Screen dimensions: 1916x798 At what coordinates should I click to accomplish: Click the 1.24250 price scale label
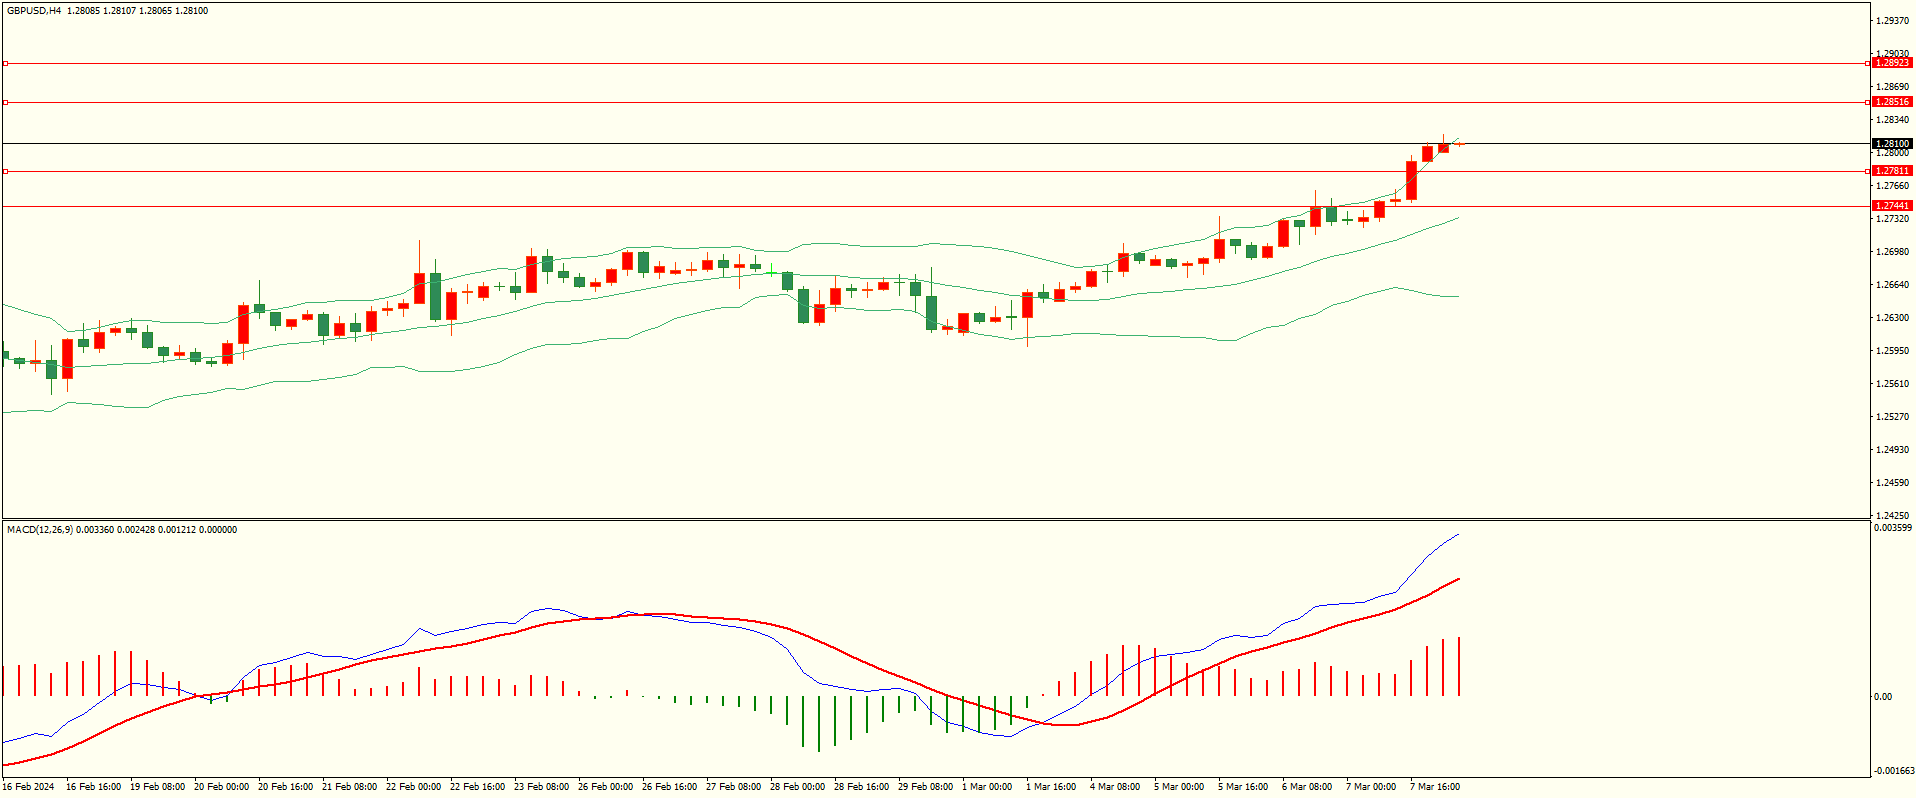(x=1892, y=516)
